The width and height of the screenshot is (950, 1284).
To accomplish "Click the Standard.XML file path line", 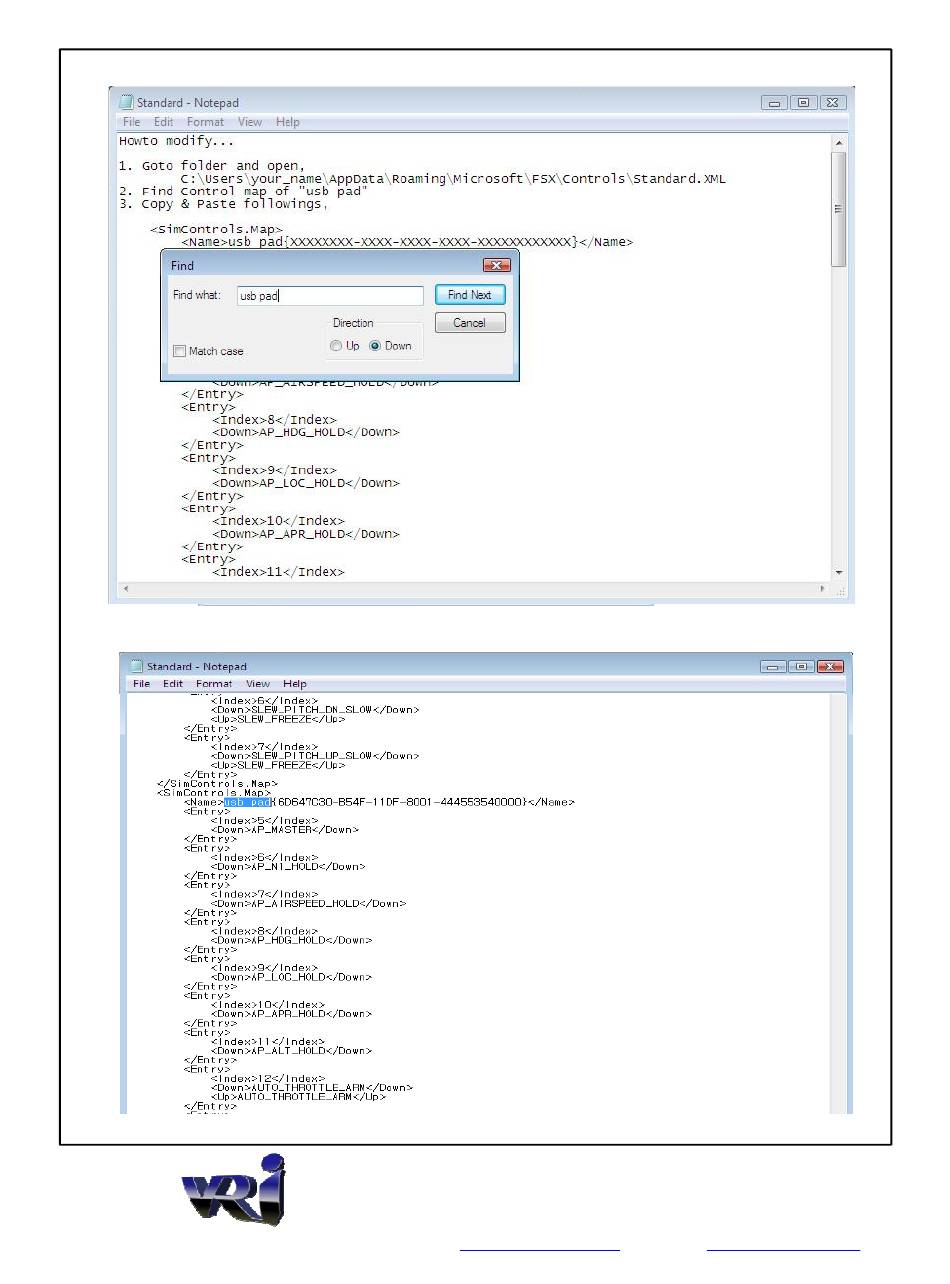I will click(x=453, y=179).
